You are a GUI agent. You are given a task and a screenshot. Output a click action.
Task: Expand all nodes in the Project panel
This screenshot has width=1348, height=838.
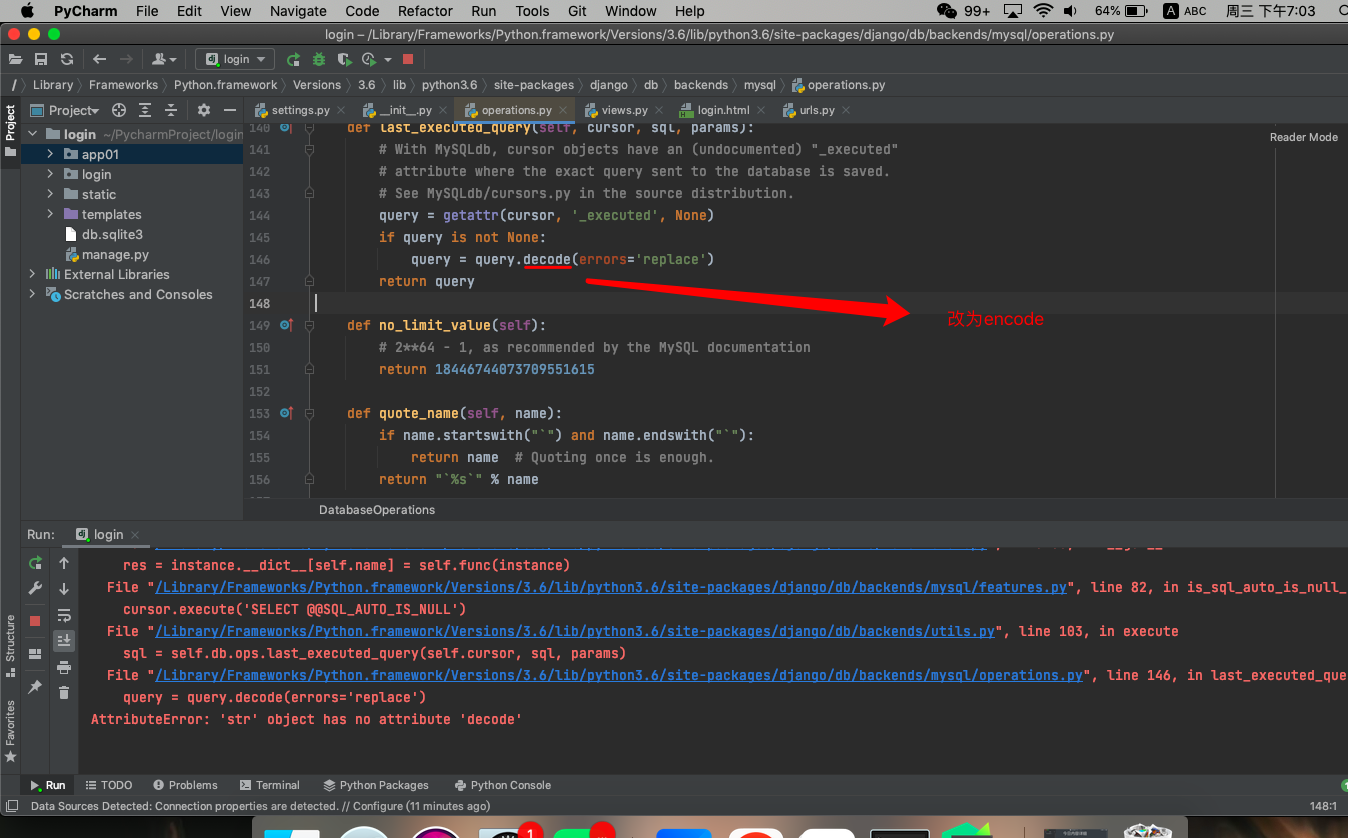coord(145,110)
